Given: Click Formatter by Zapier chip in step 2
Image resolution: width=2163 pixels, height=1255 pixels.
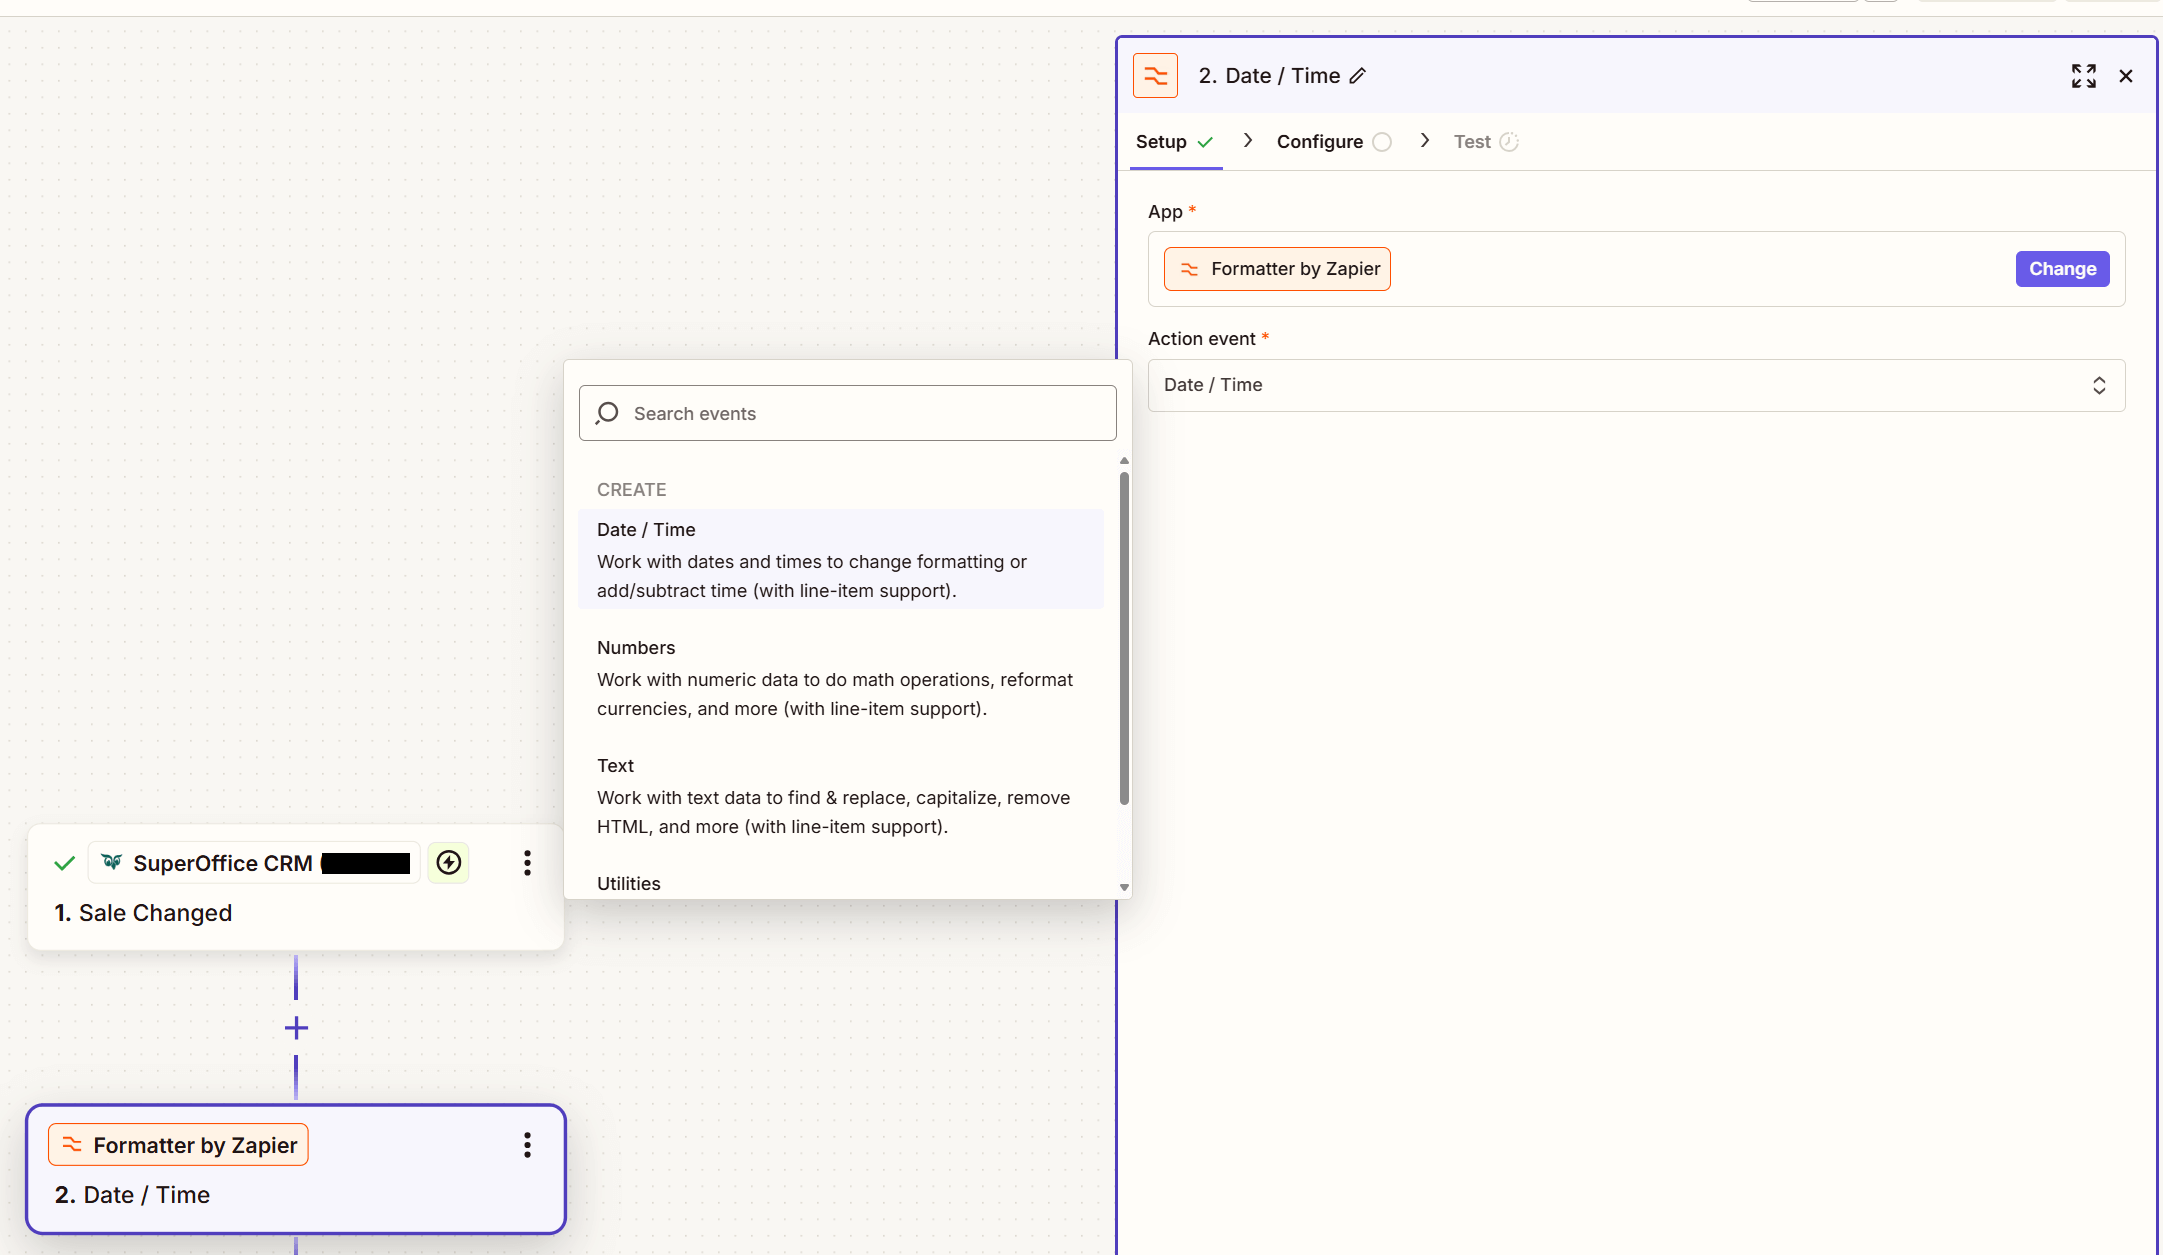Looking at the screenshot, I should [178, 1145].
